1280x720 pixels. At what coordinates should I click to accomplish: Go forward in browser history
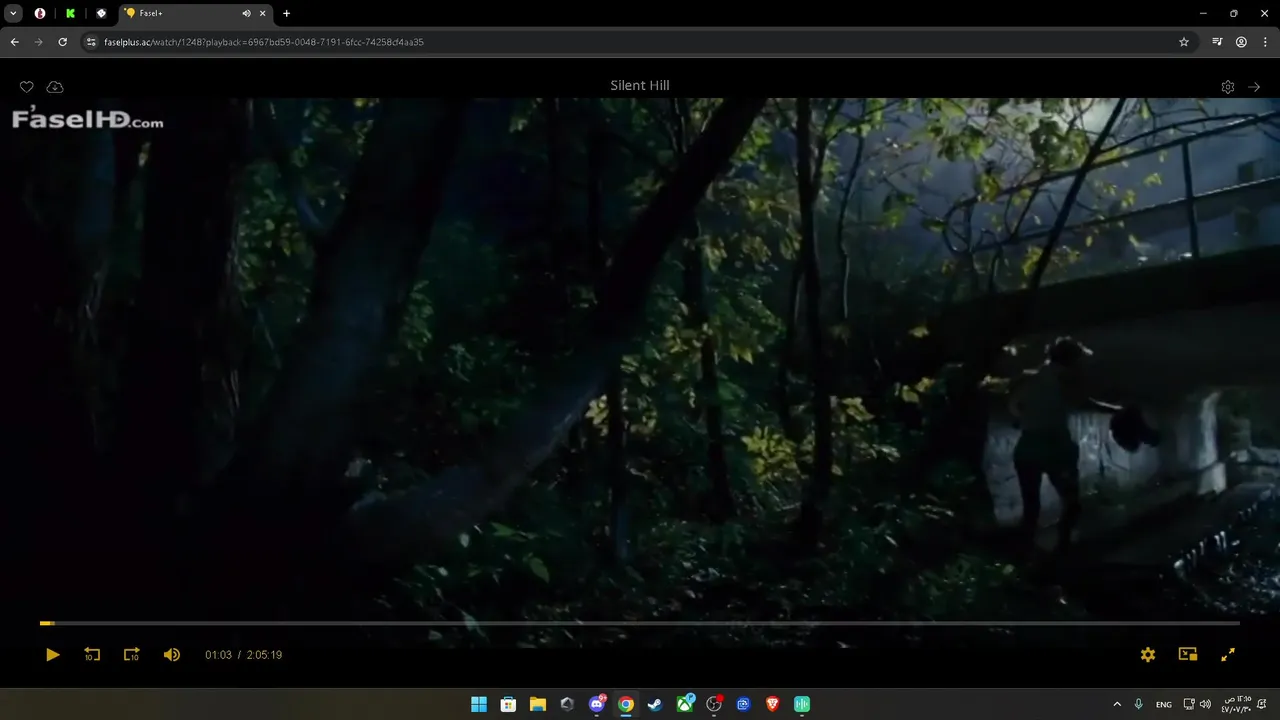point(39,42)
